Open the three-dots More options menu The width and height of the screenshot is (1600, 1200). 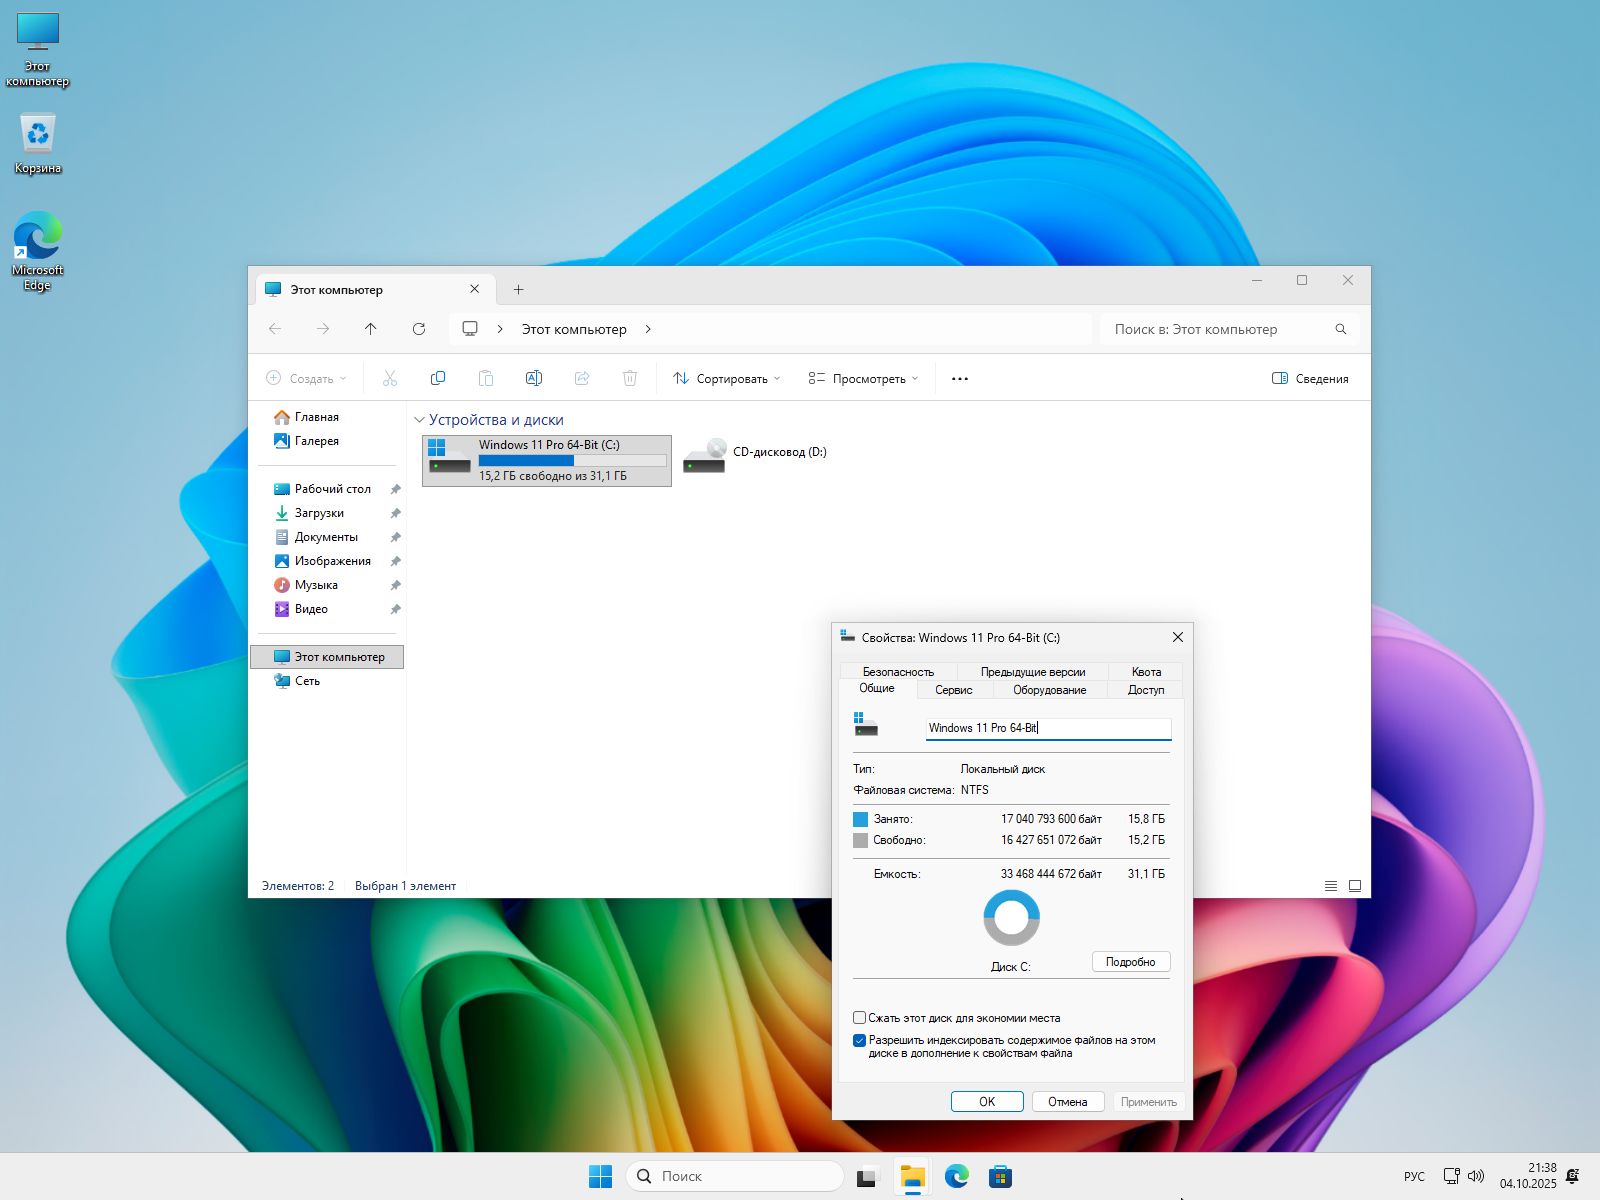960,379
